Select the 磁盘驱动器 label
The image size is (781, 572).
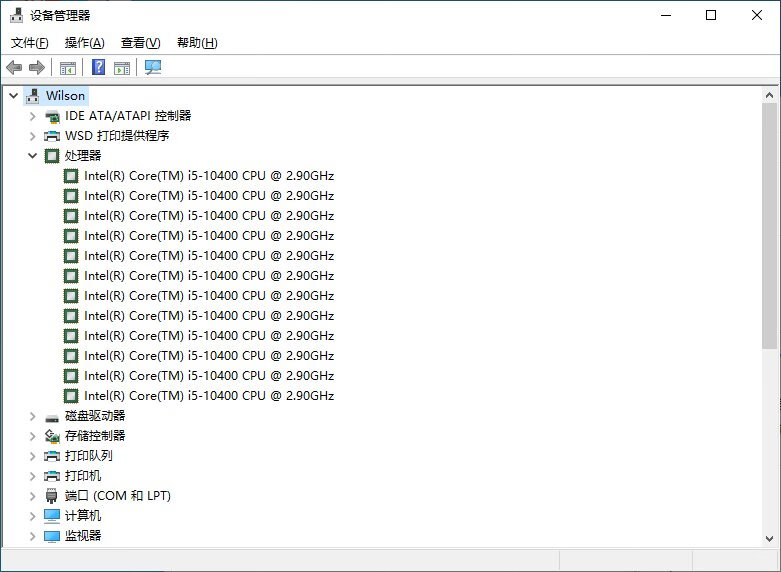[95, 416]
